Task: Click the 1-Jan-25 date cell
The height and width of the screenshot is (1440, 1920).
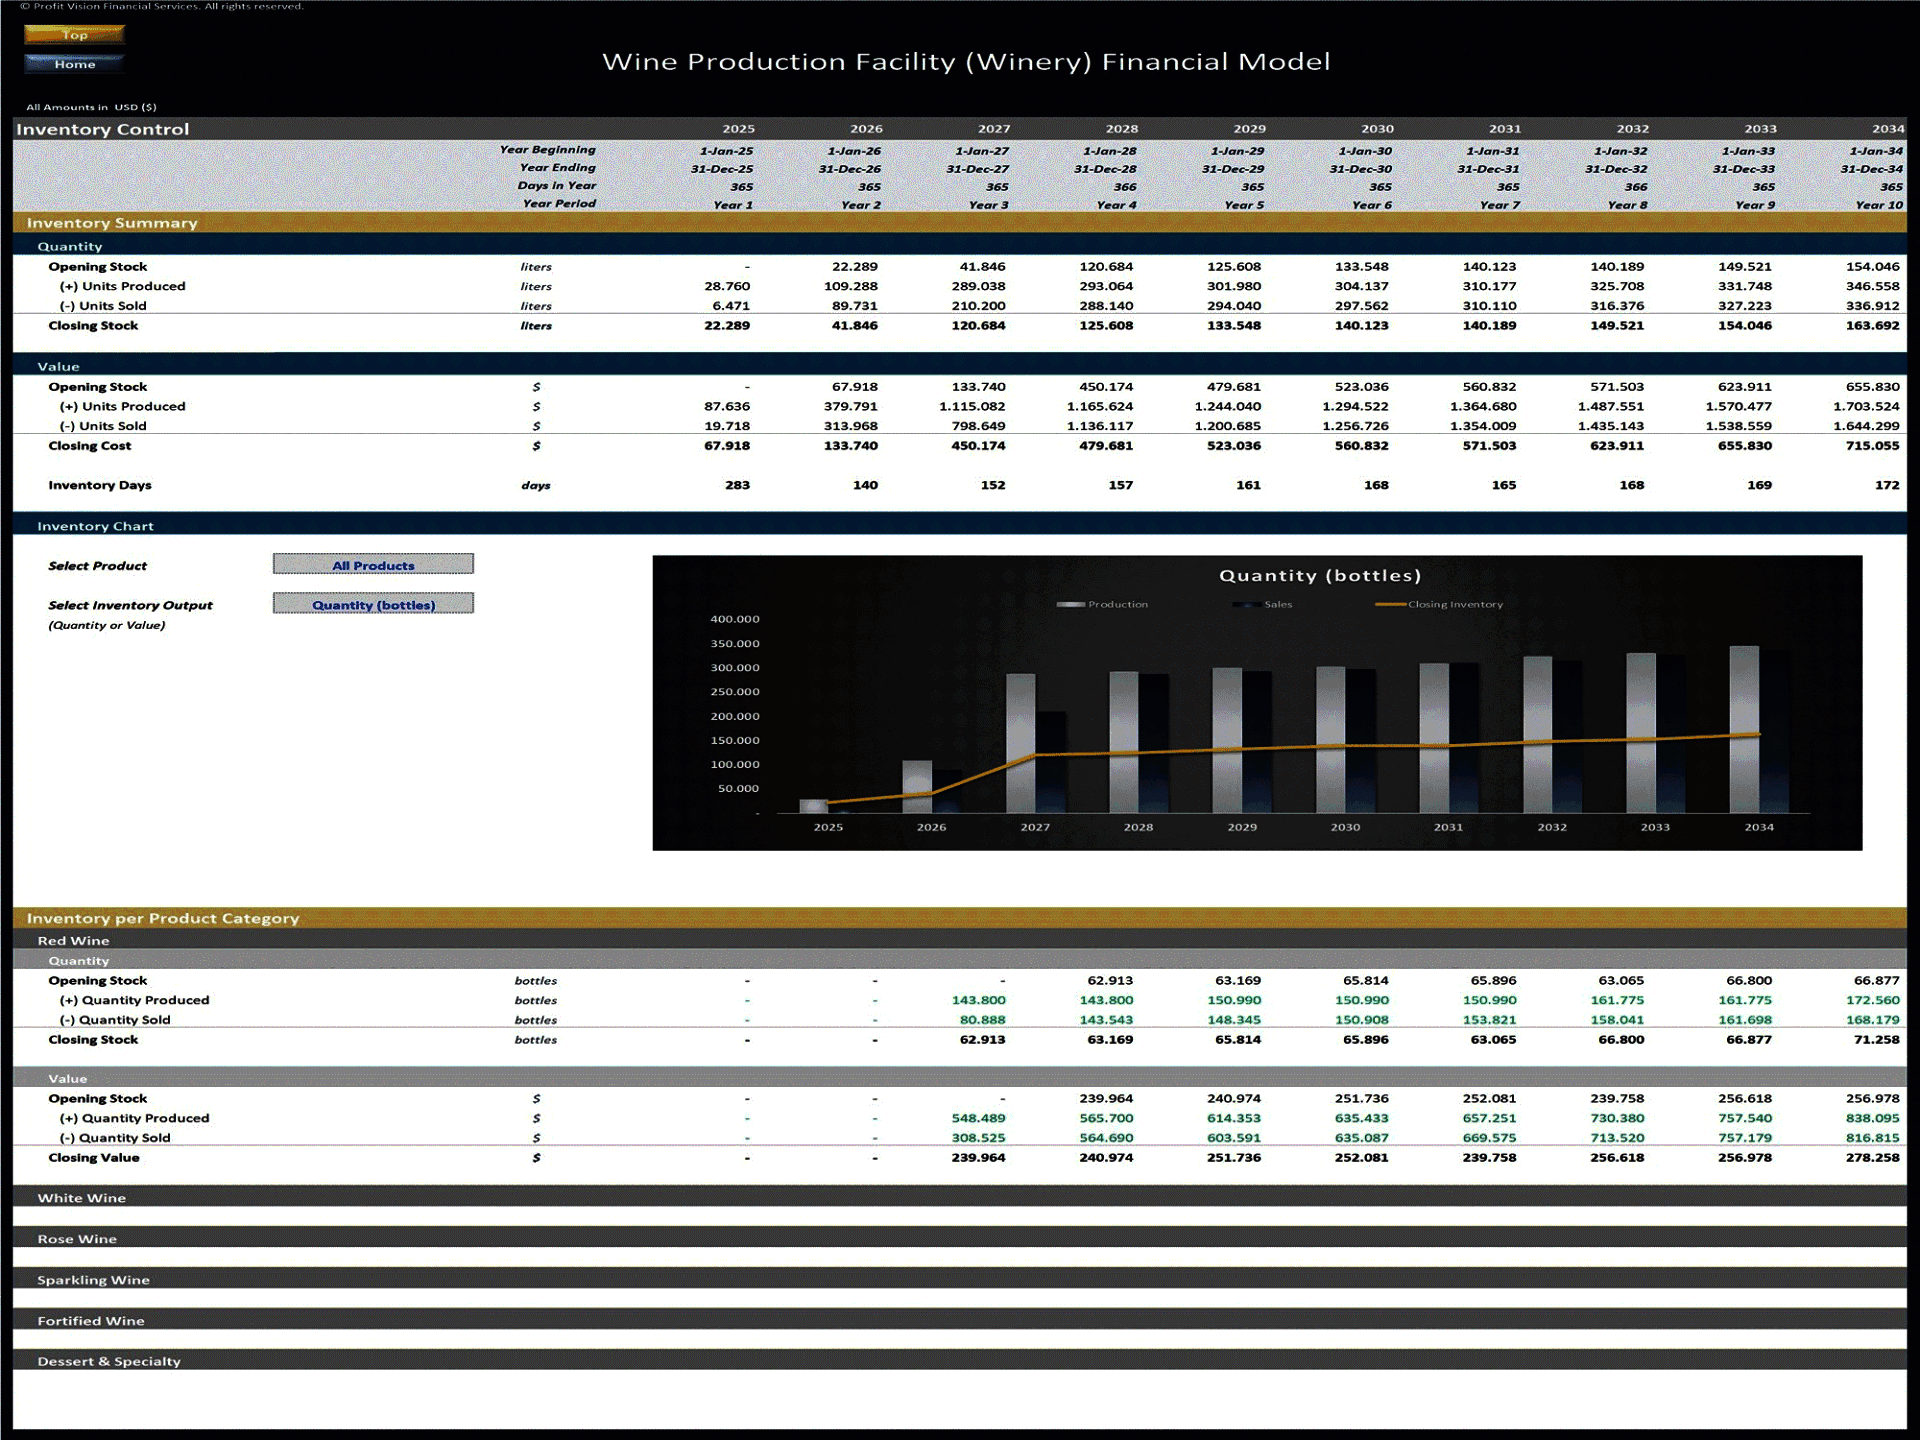Action: (726, 151)
